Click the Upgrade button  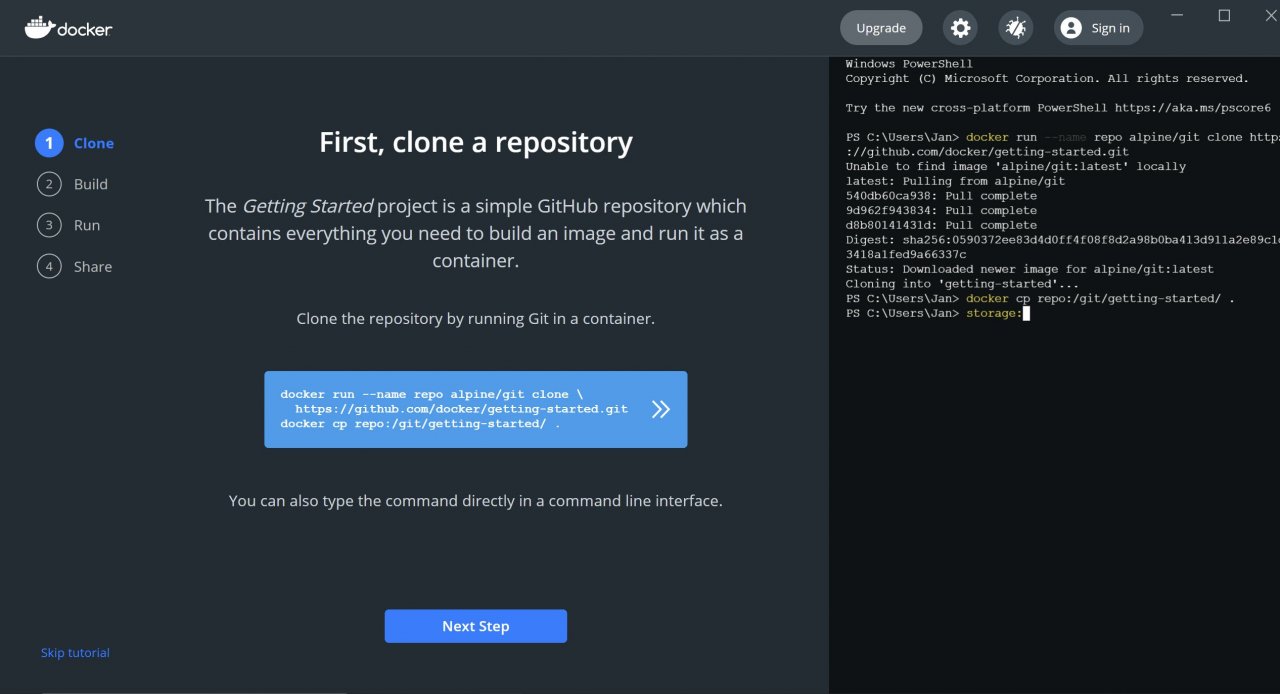[881, 27]
